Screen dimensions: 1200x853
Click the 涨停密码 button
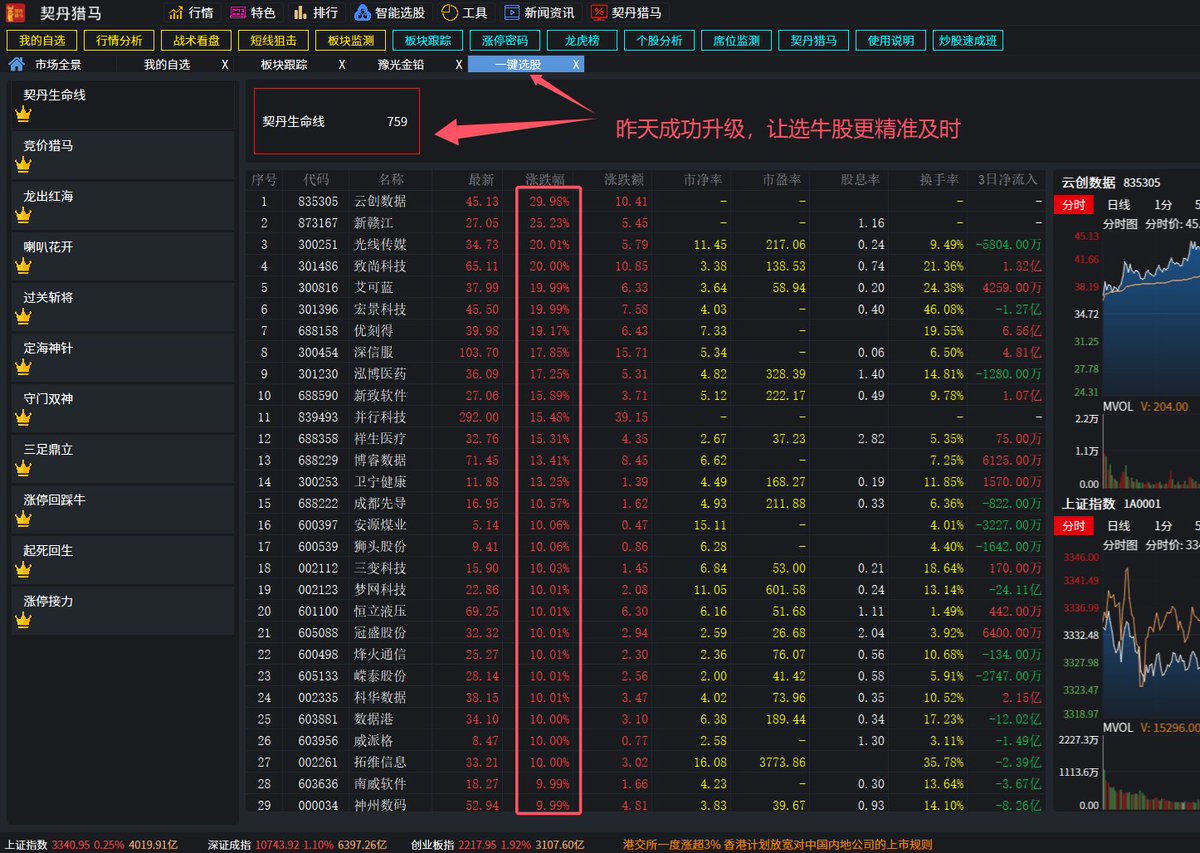click(505, 41)
